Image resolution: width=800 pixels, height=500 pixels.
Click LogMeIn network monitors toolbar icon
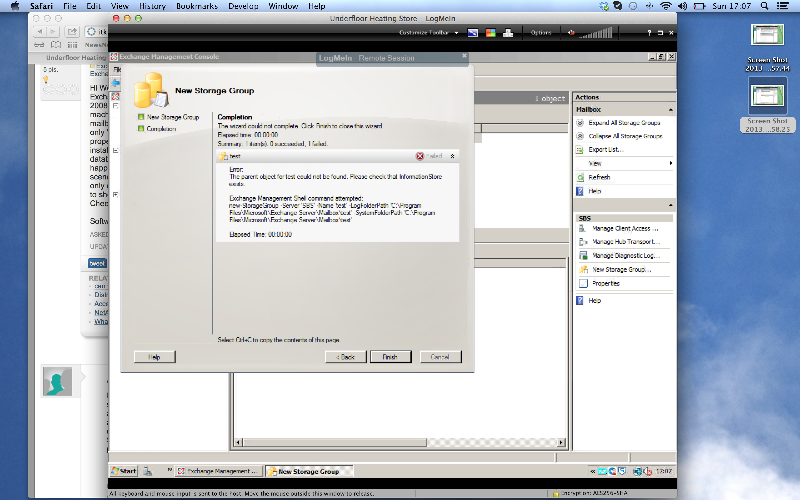coord(508,33)
